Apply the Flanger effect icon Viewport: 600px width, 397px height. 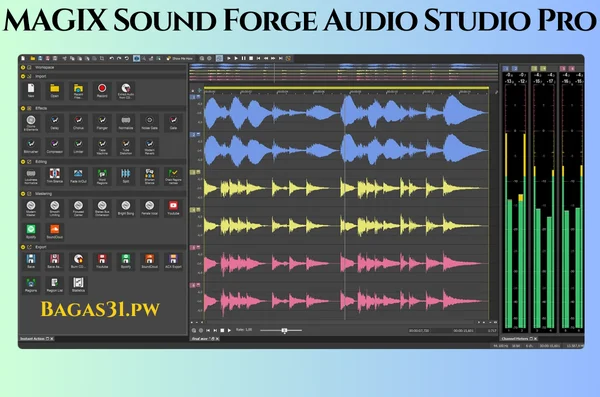(102, 123)
